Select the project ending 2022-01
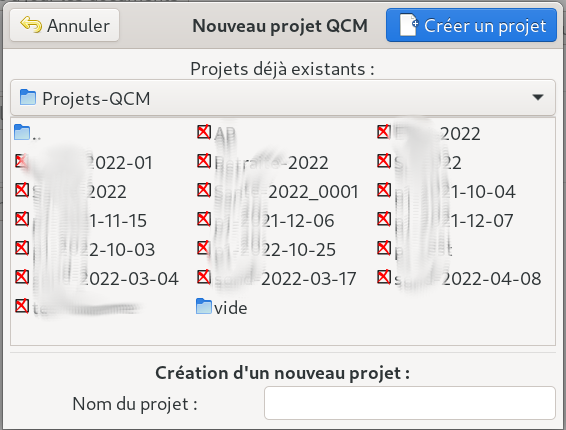 tap(84, 162)
